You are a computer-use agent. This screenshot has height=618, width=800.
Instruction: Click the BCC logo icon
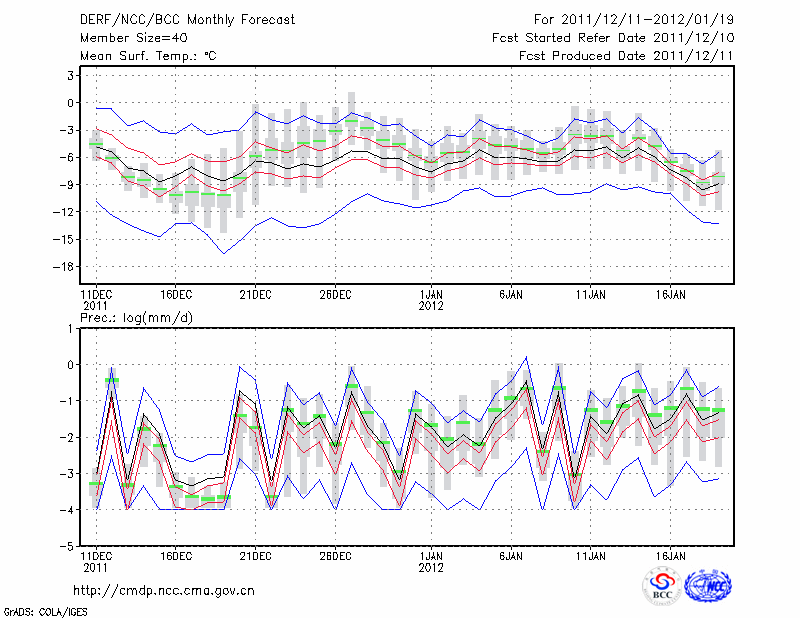click(661, 586)
